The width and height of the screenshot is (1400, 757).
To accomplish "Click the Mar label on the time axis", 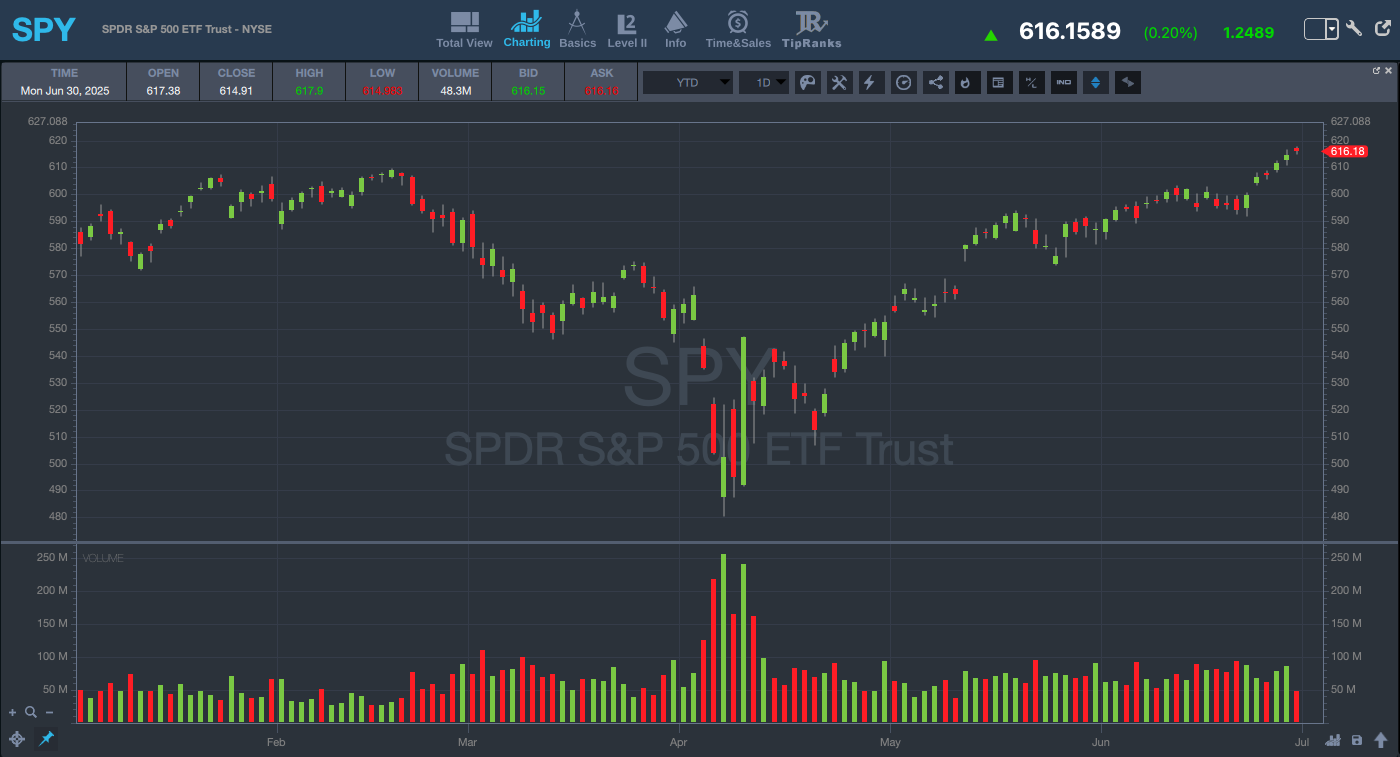I will (466, 742).
